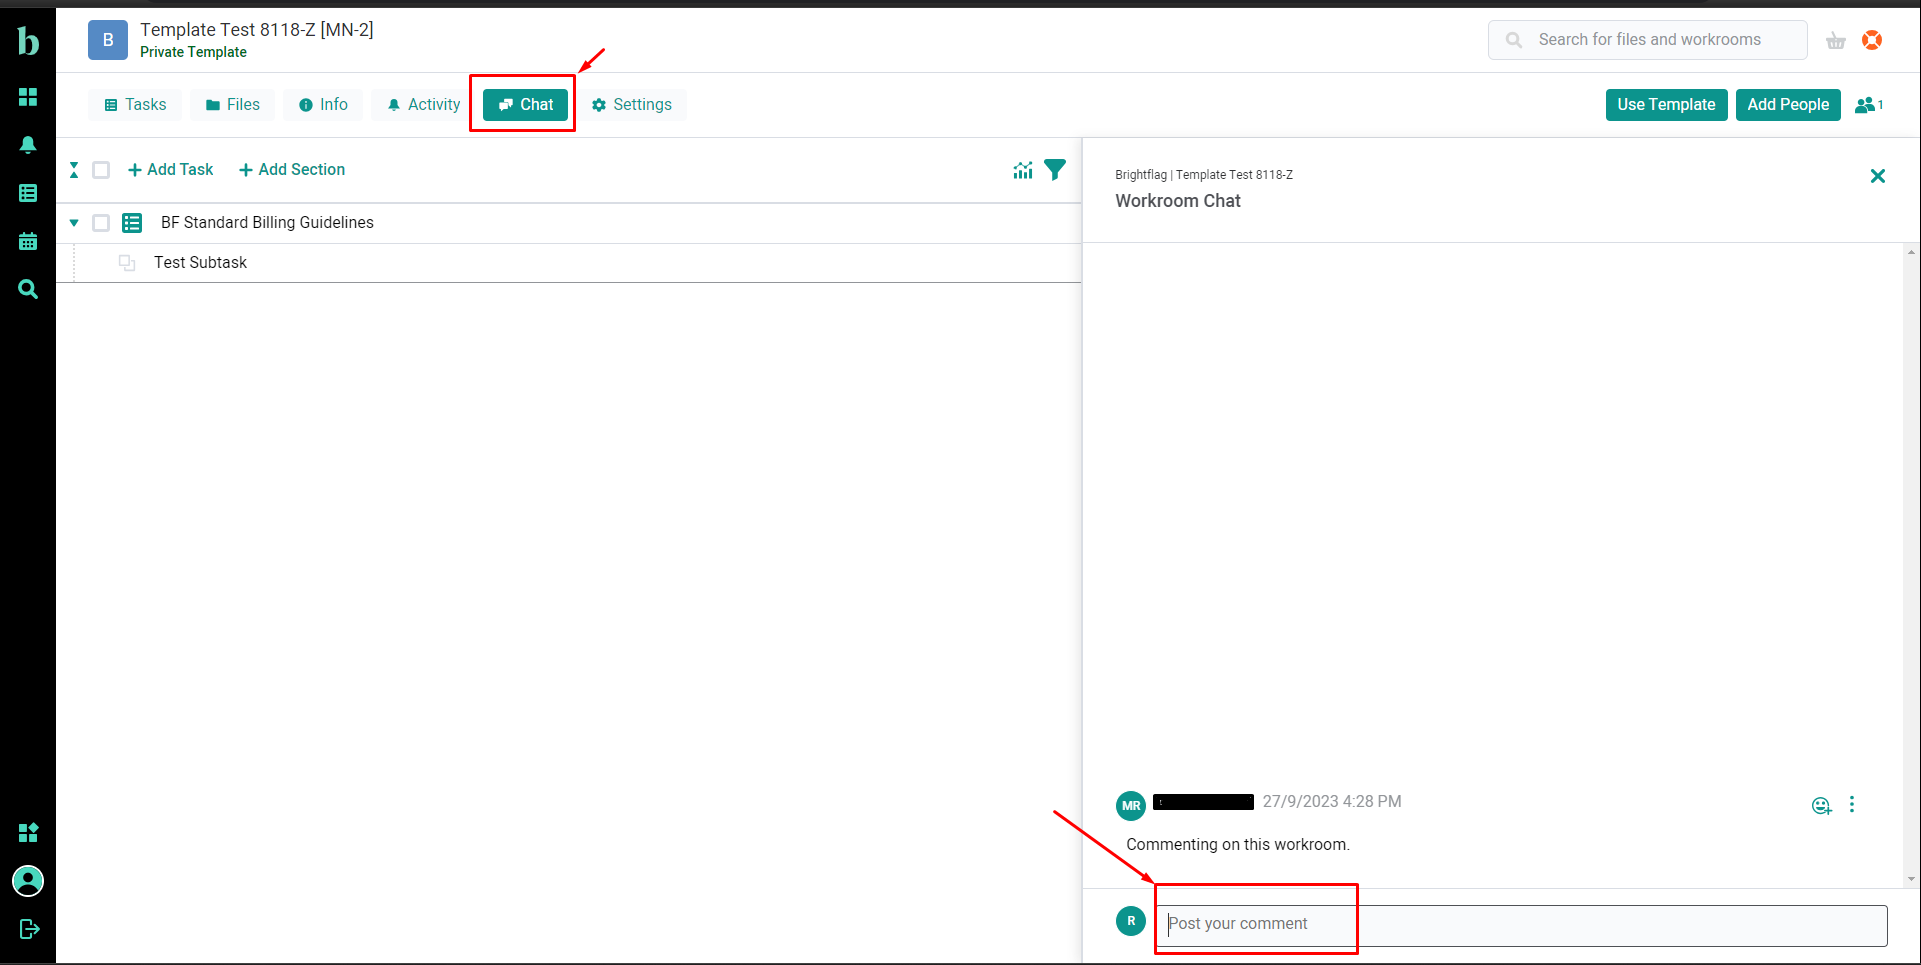Click the task filter funnel icon
This screenshot has height=965, width=1921.
tap(1055, 170)
